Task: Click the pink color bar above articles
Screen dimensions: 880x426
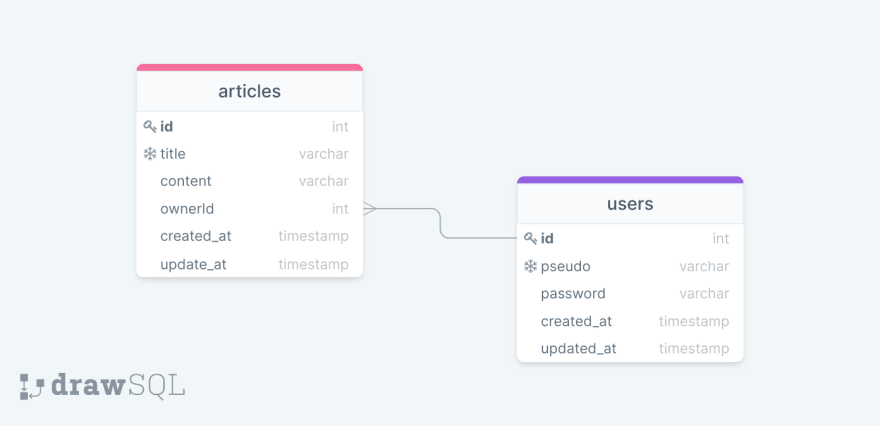Action: click(250, 67)
